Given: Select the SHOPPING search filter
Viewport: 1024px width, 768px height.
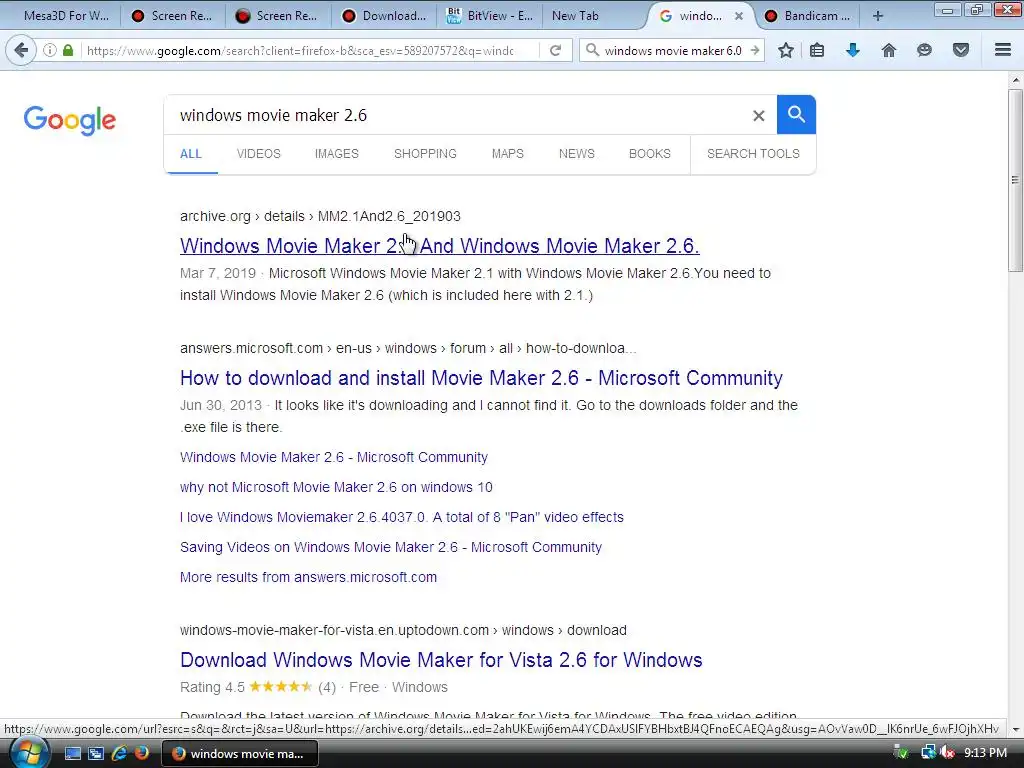Looking at the screenshot, I should coord(425,154).
